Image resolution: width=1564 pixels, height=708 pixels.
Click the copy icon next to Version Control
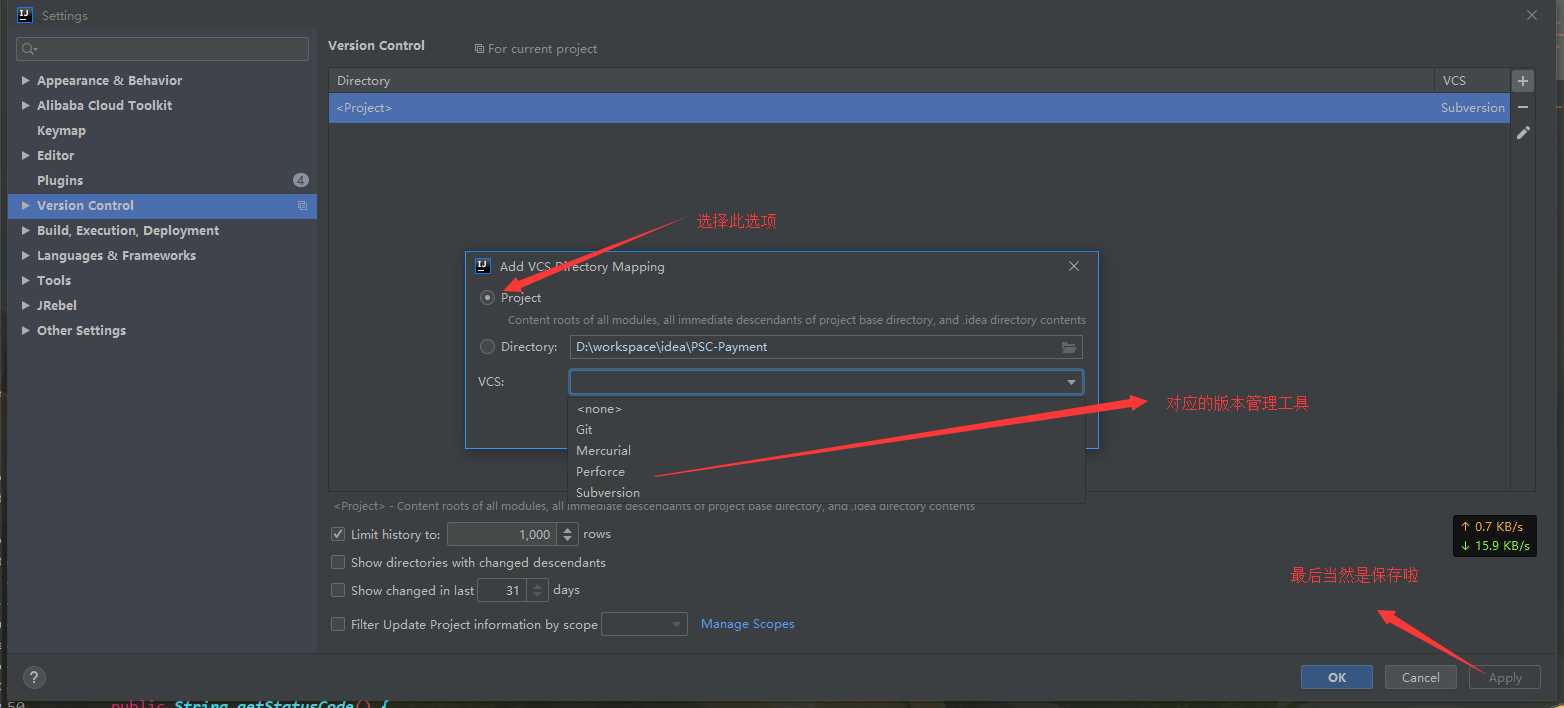(302, 206)
